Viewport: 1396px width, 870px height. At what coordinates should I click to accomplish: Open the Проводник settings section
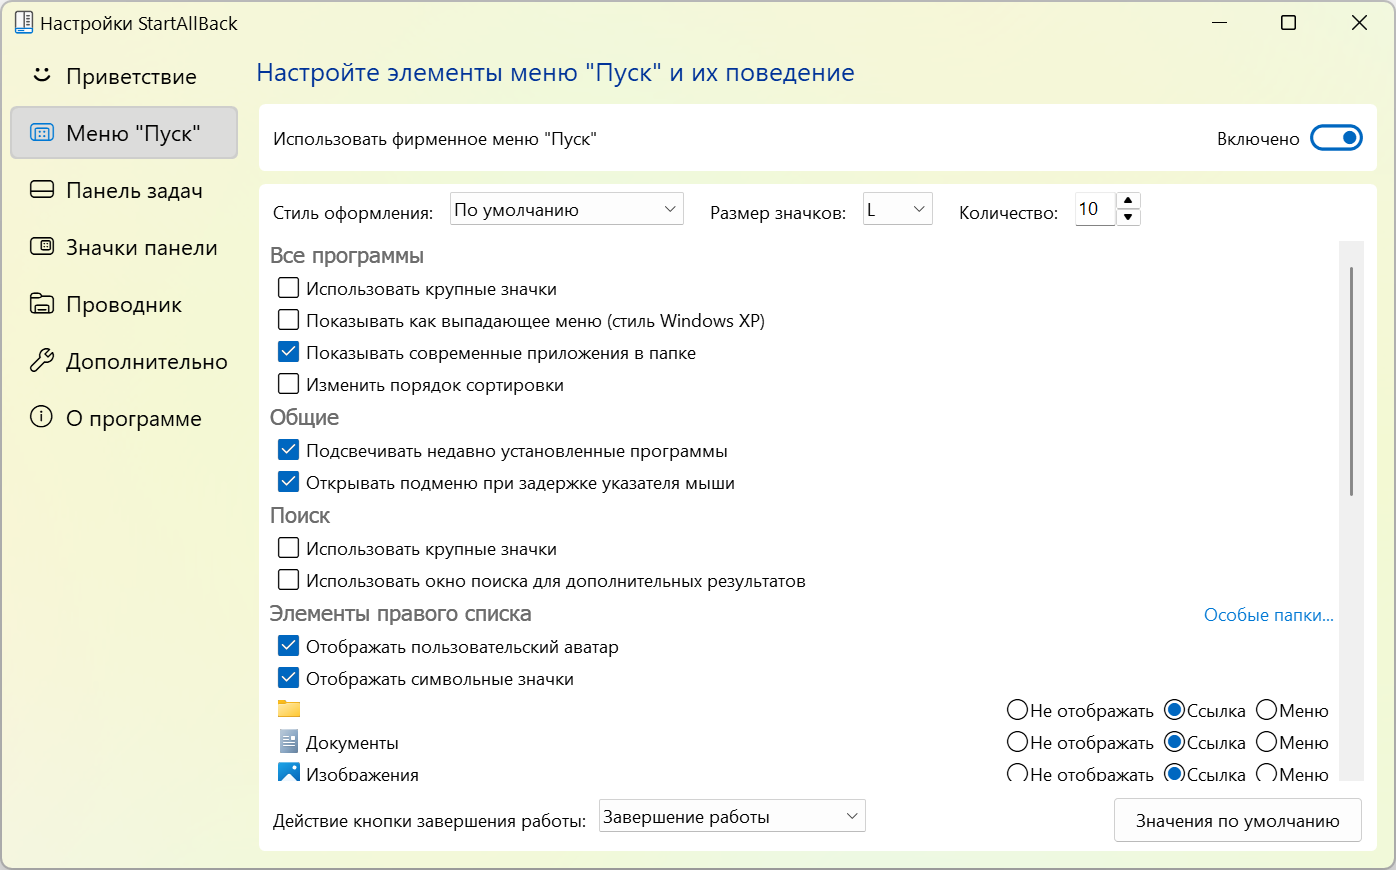124,304
